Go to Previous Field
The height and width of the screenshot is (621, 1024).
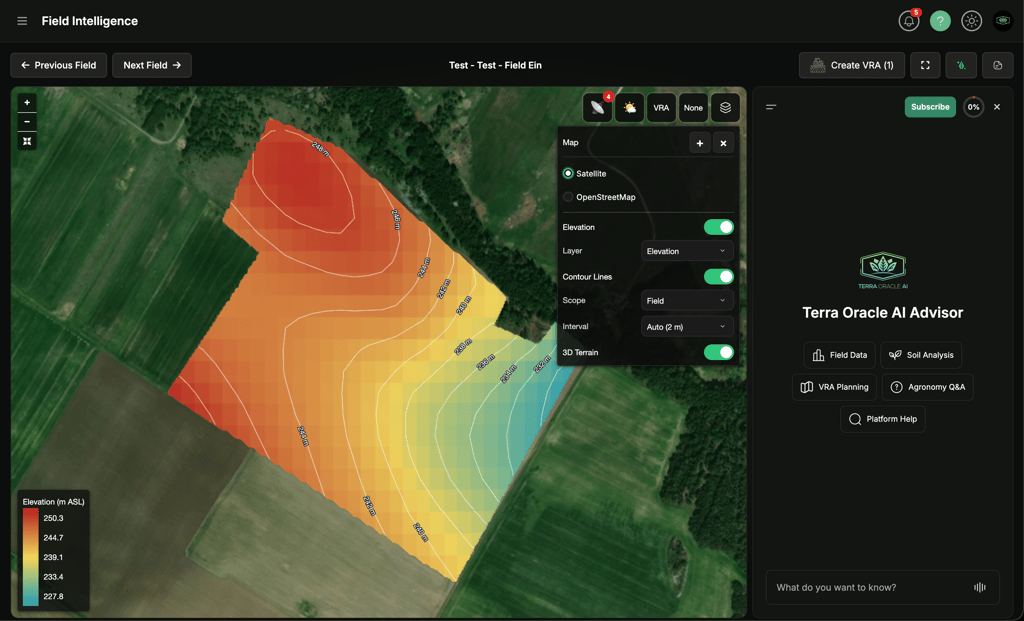(x=59, y=65)
